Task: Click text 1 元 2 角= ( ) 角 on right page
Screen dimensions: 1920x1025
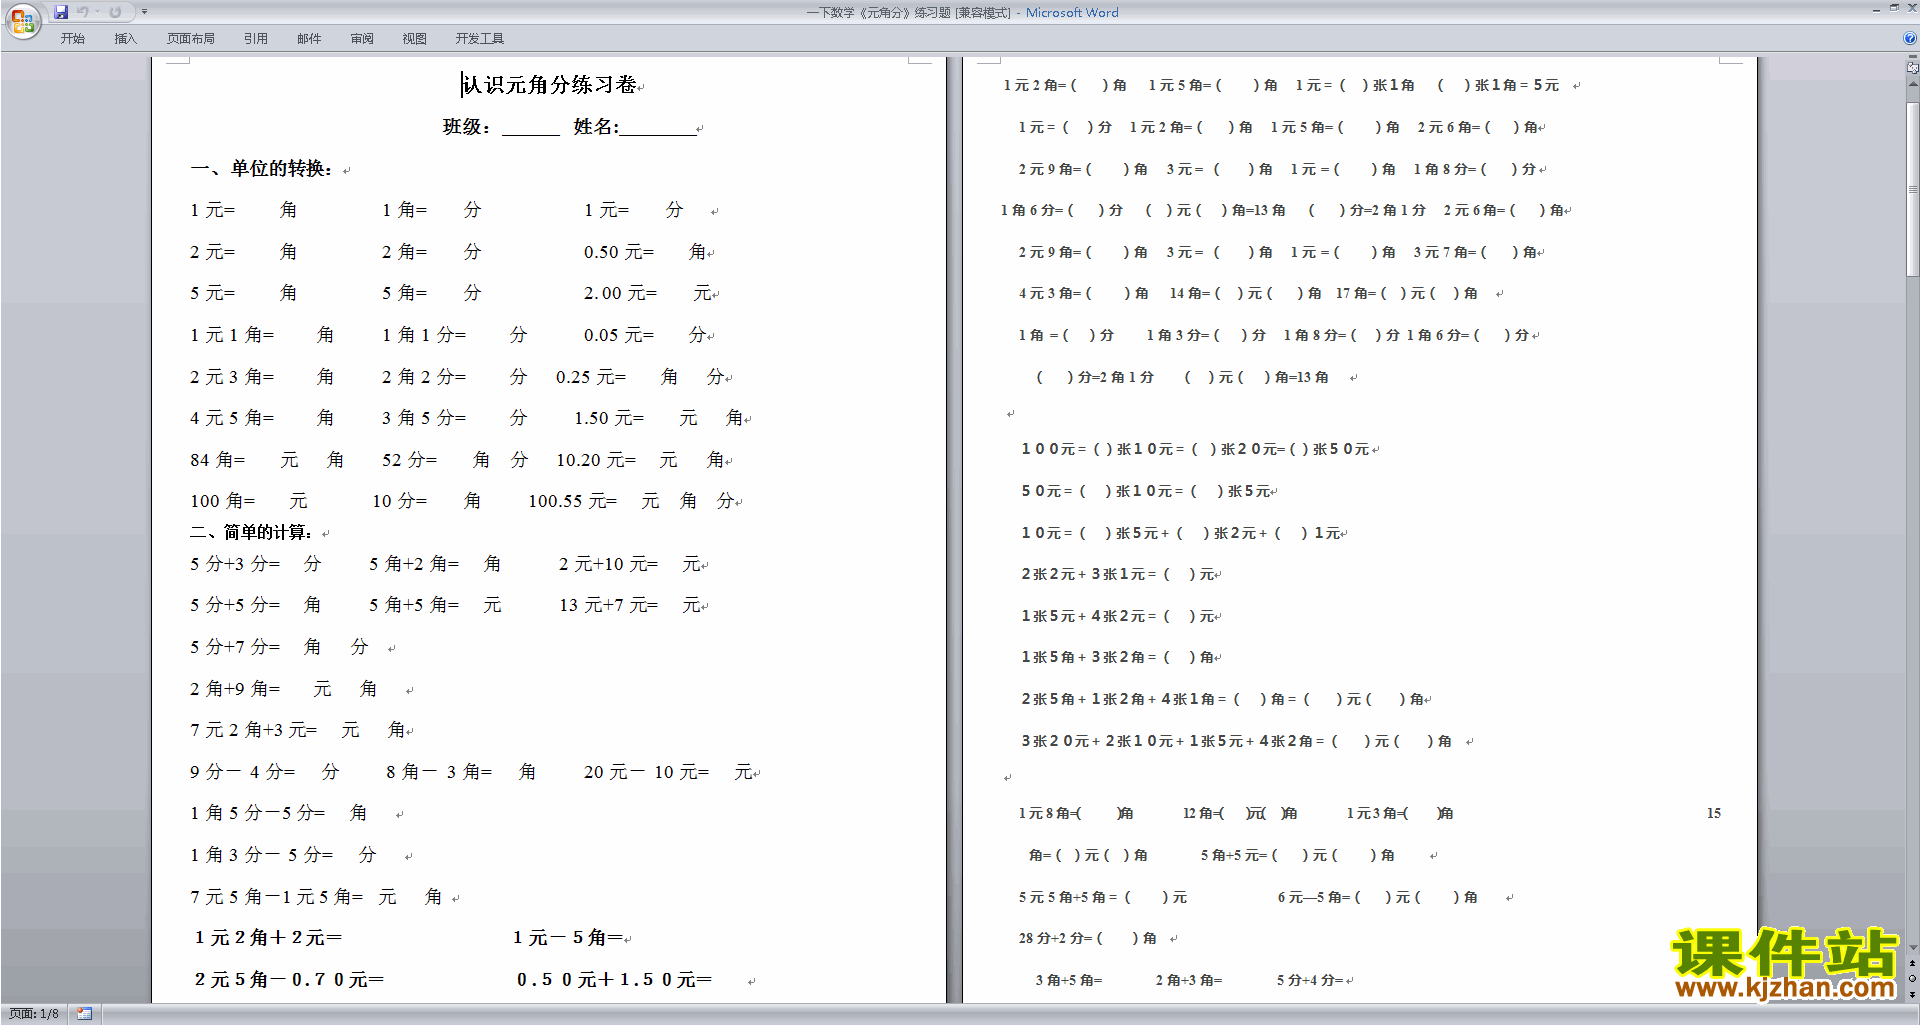Action: point(1065,86)
